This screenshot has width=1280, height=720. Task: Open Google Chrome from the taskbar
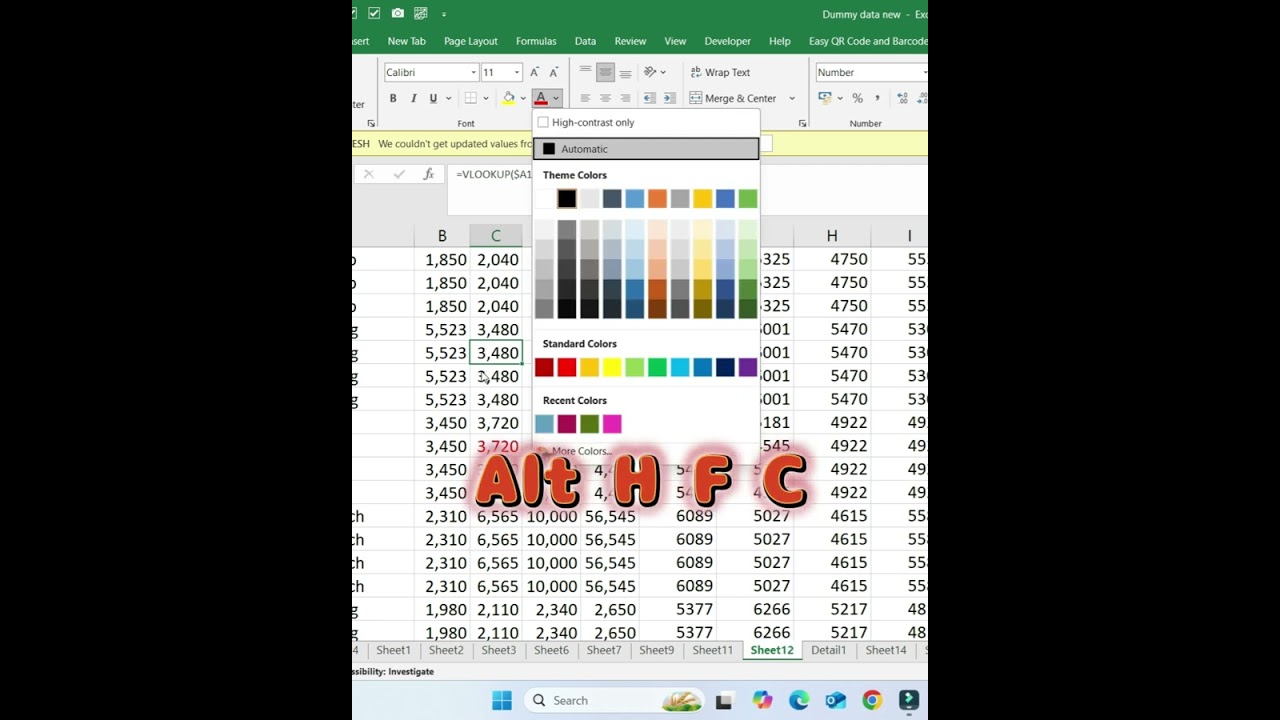click(x=872, y=701)
